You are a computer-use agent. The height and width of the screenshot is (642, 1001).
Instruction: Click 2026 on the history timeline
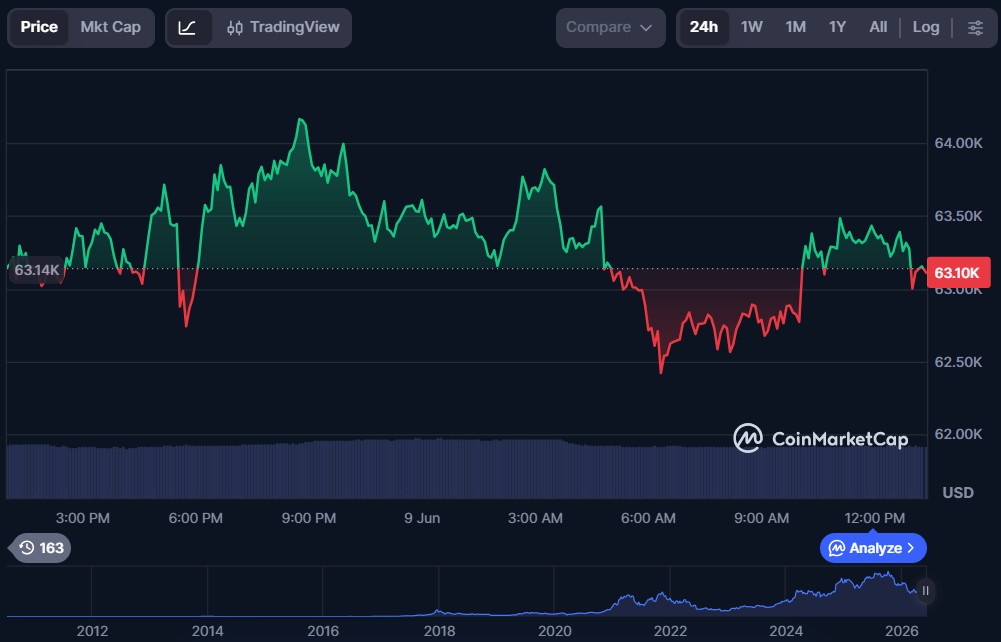click(x=901, y=631)
